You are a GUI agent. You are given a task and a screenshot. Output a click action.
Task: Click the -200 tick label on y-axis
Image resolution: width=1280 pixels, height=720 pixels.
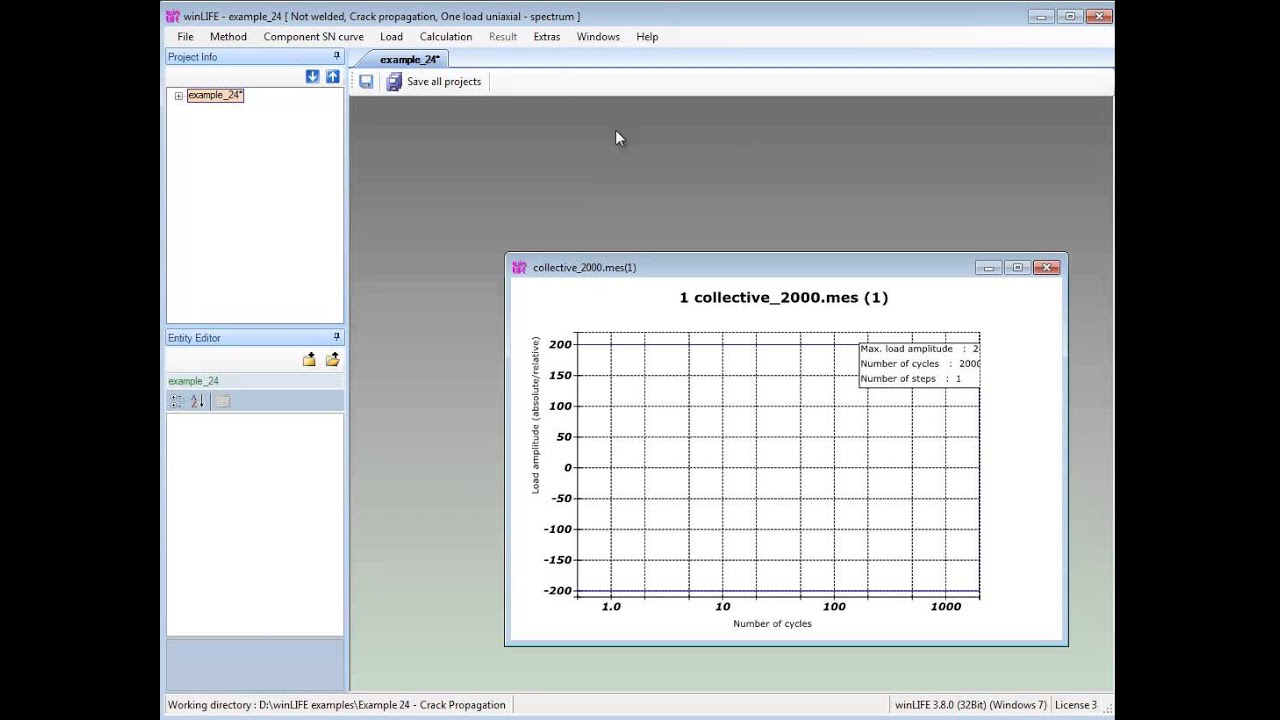pyautogui.click(x=557, y=591)
